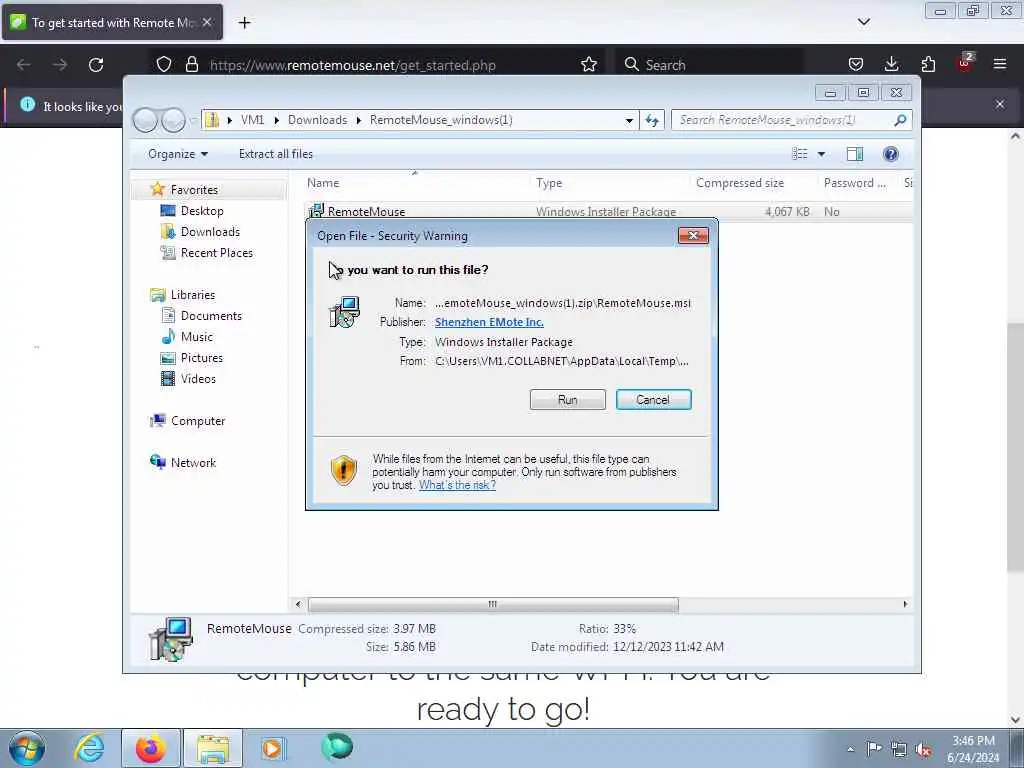The width and height of the screenshot is (1024, 768).
Task: Cancel the Open File security warning
Action: tap(653, 400)
